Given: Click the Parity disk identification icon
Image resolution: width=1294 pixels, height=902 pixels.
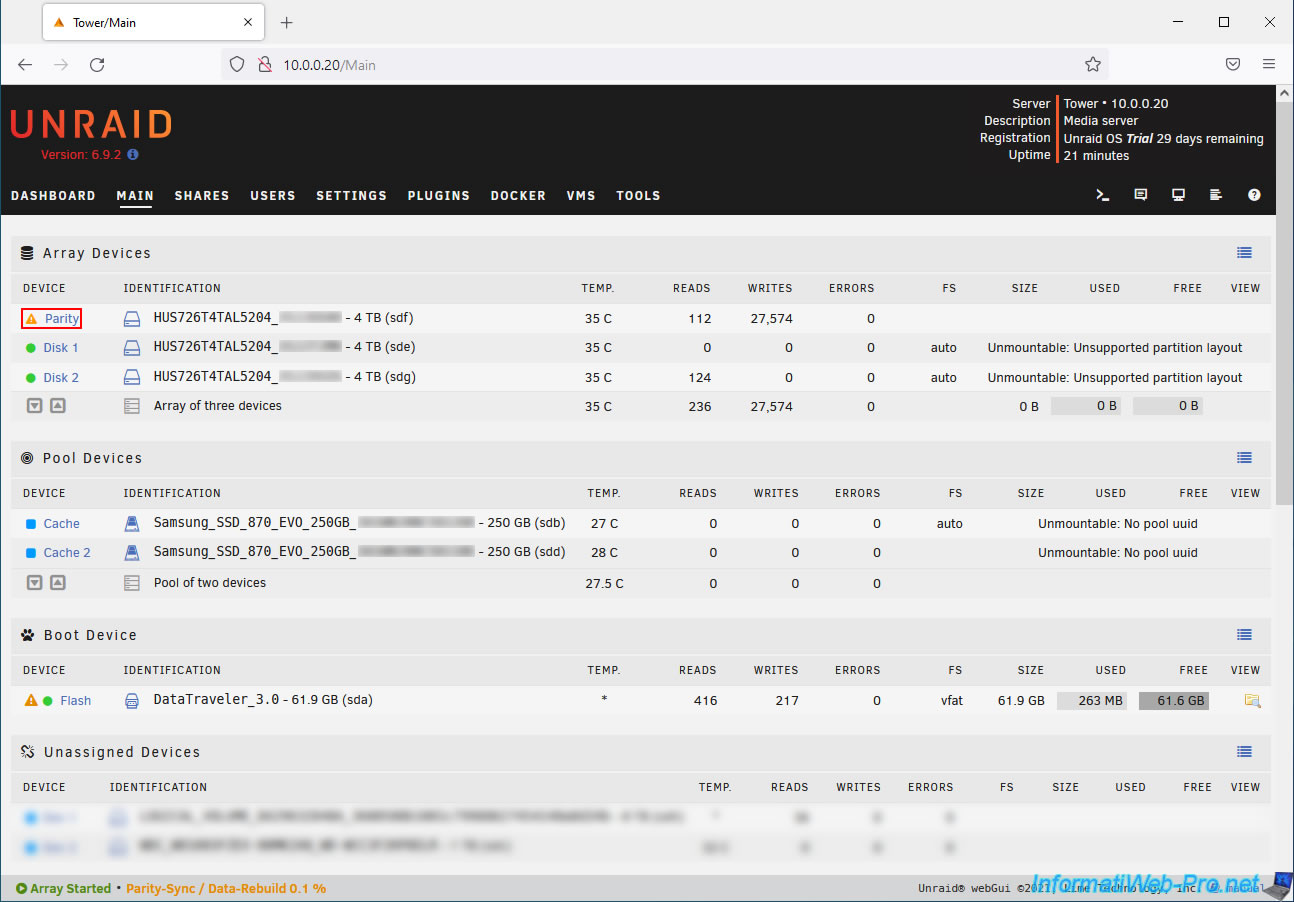Looking at the screenshot, I should tap(133, 319).
